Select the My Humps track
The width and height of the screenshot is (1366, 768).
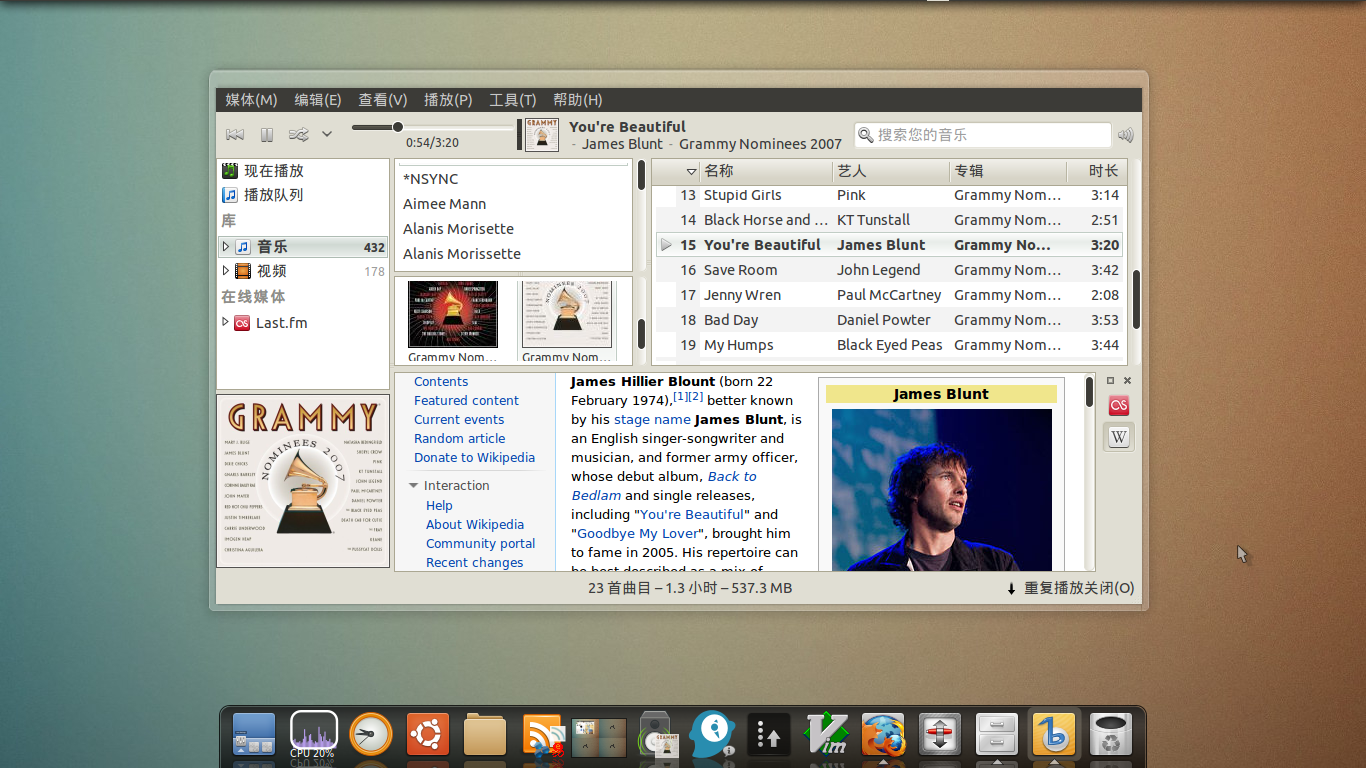890,345
